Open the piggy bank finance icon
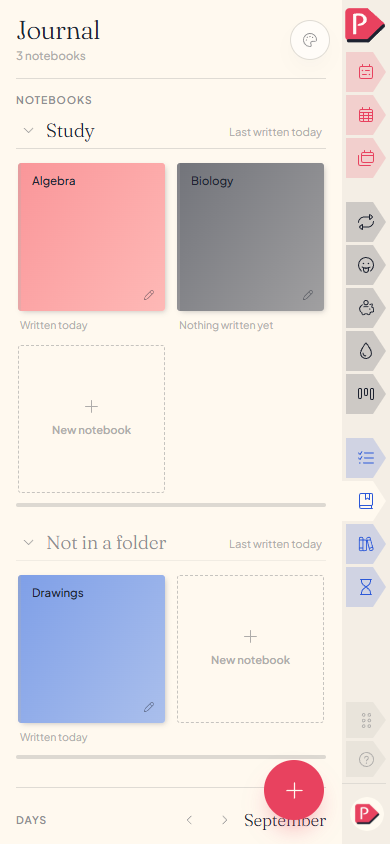This screenshot has height=844, width=390. pyautogui.click(x=365, y=308)
